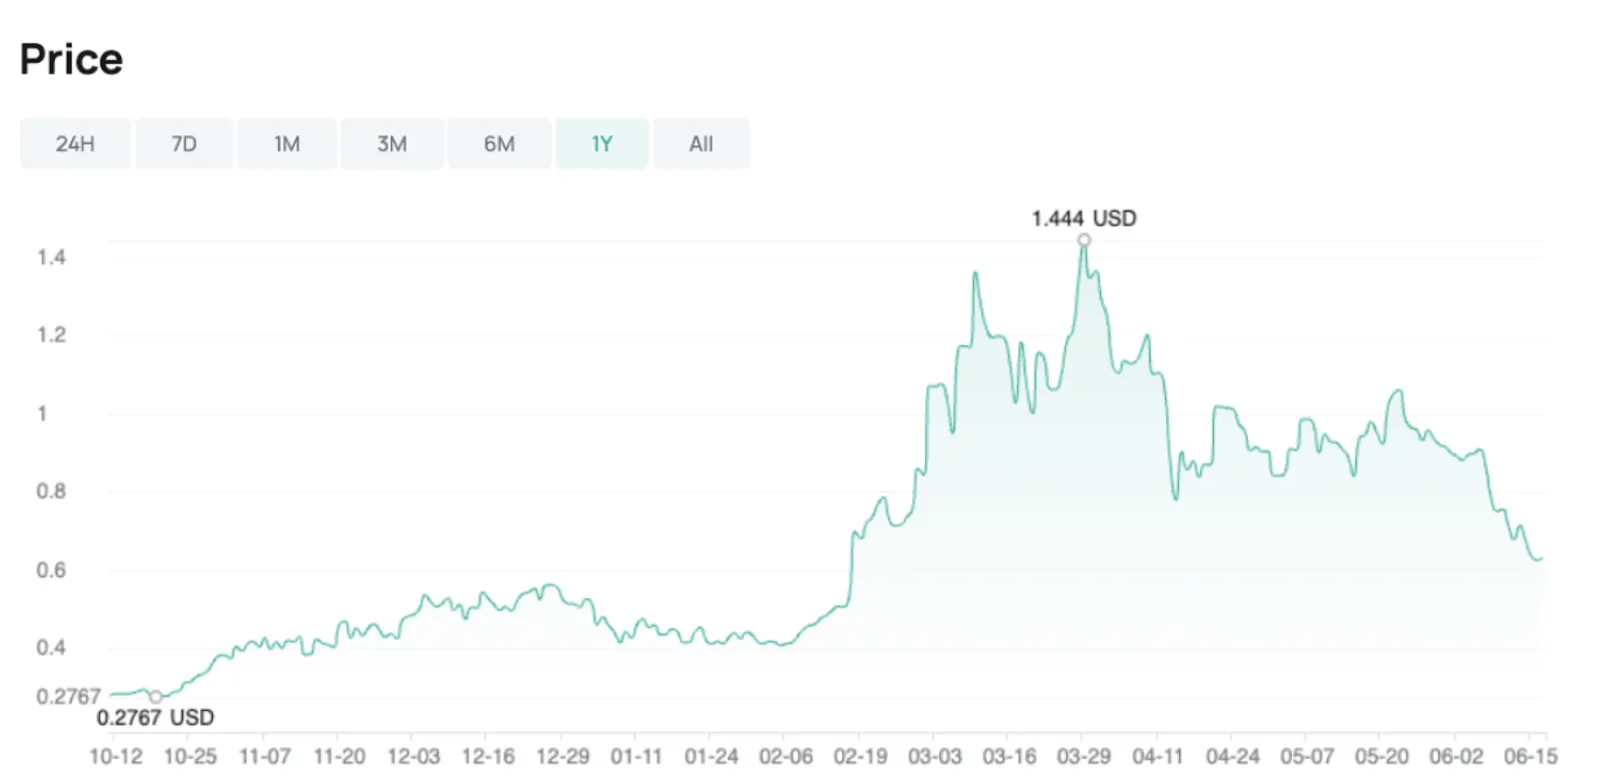Click x-axis date 03-29

pyautogui.click(x=1084, y=757)
